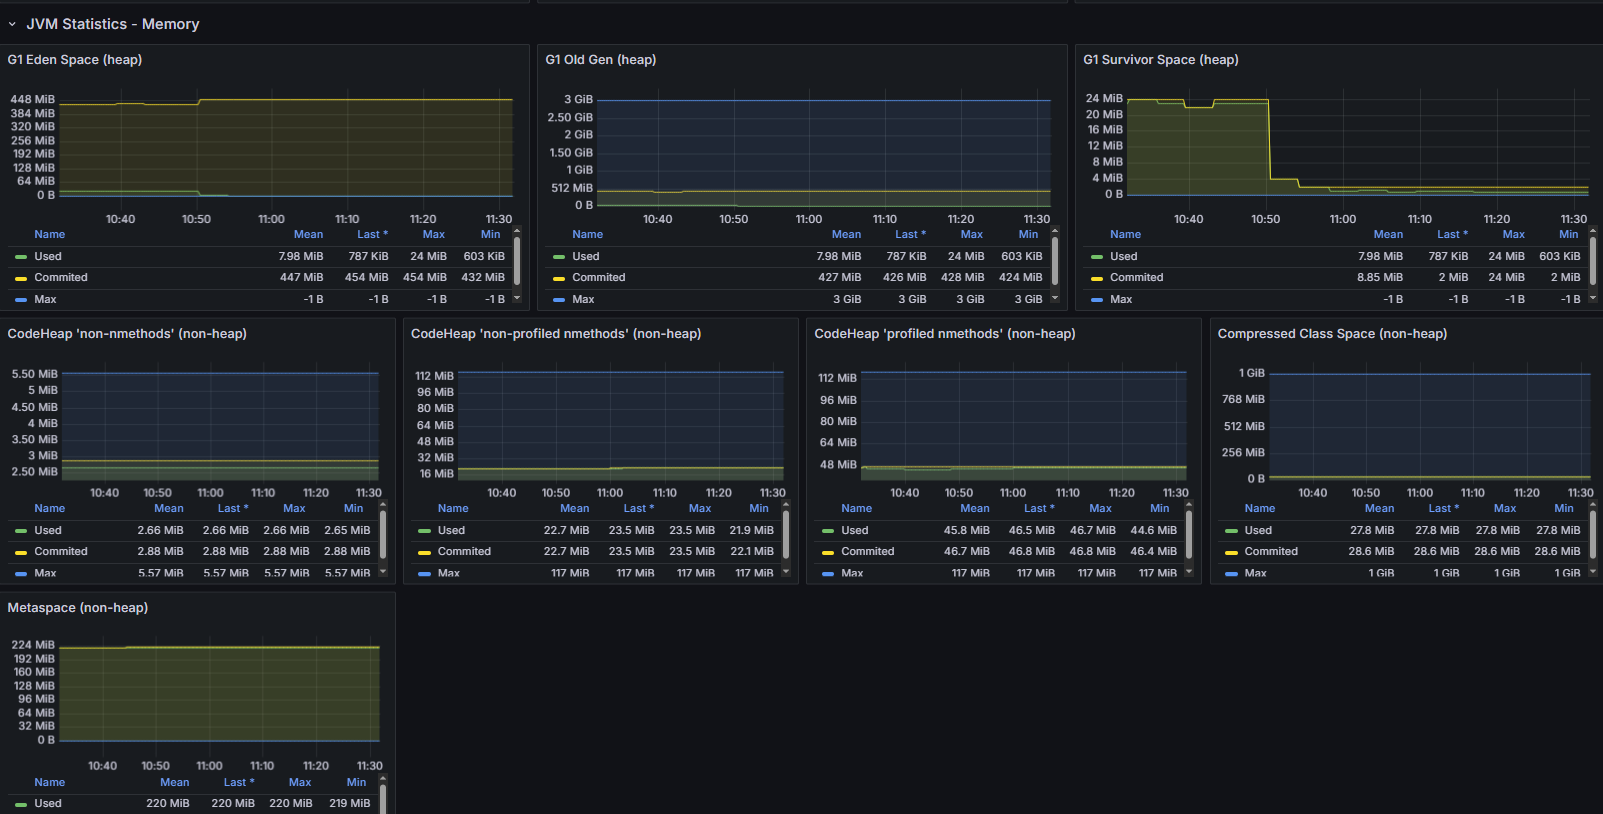1603x814 pixels.
Task: Open the Metaspace (non-heap) panel title menu
Action: [77, 608]
